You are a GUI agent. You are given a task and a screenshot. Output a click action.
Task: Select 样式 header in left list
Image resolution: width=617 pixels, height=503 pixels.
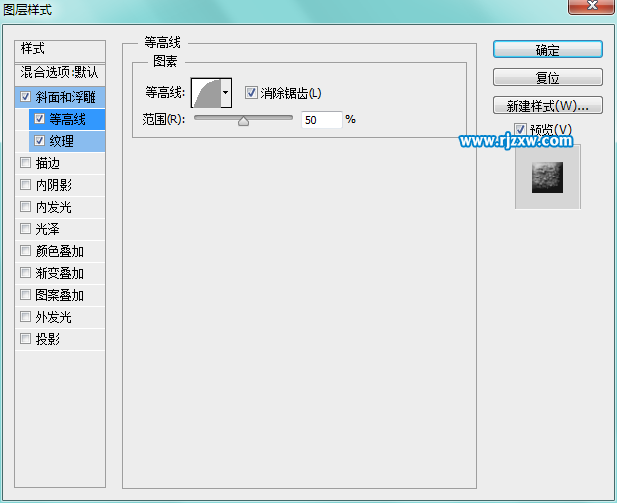(60, 50)
